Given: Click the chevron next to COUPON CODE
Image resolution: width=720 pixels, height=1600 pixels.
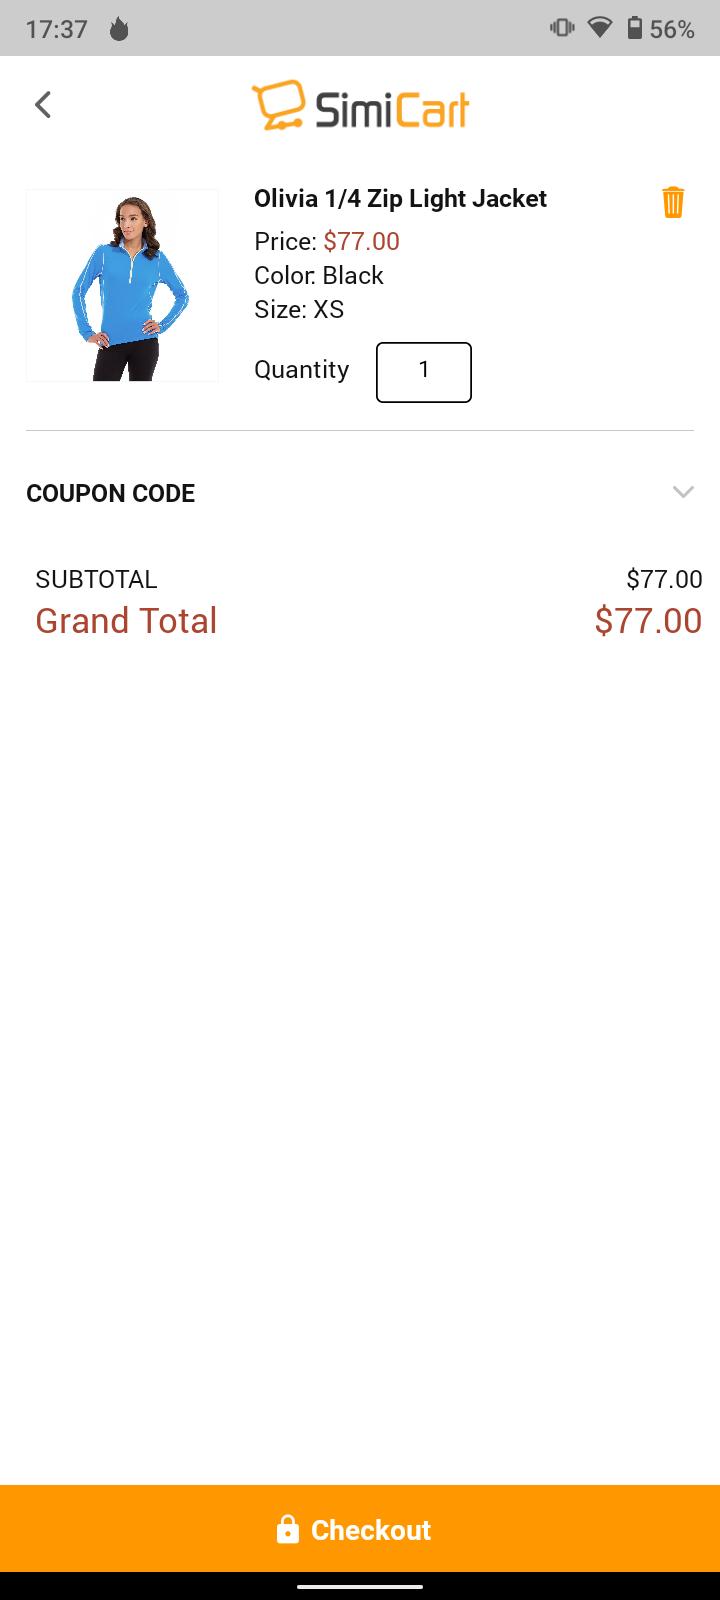Looking at the screenshot, I should 683,492.
